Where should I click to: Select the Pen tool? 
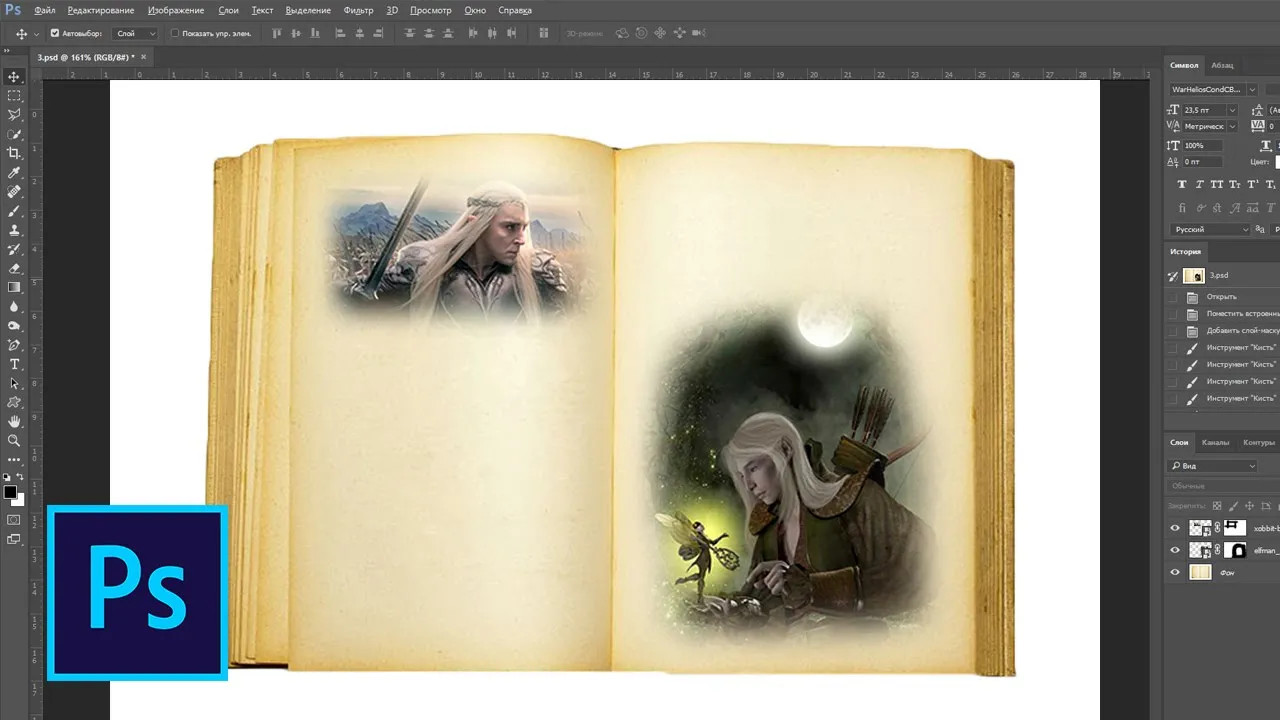tap(14, 345)
